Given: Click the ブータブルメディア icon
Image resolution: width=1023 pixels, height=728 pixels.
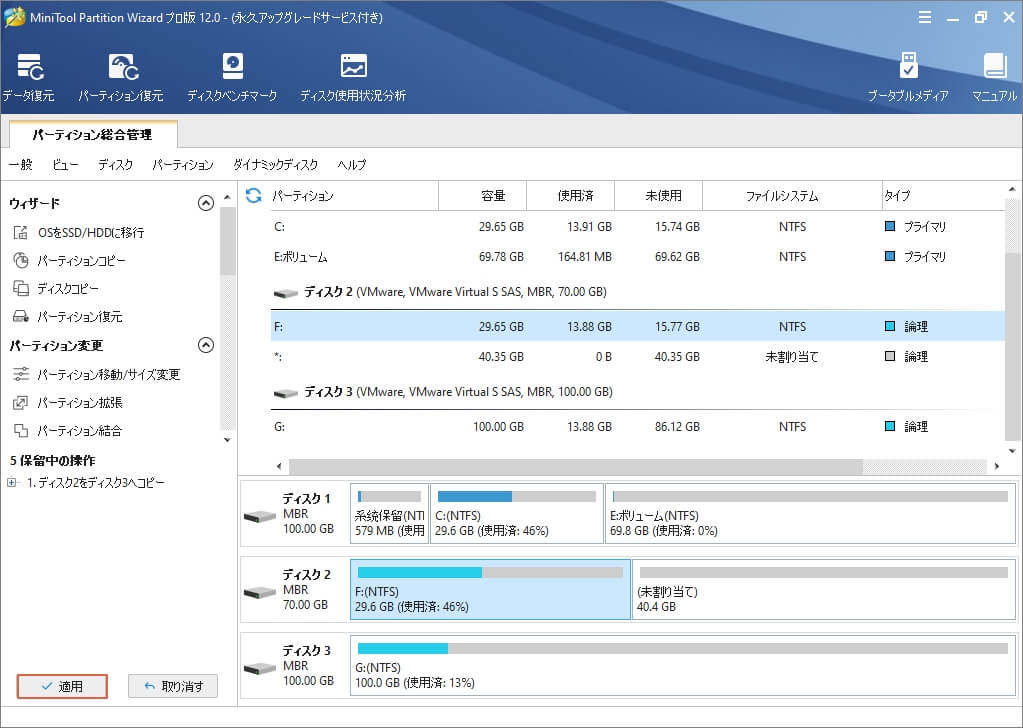Looking at the screenshot, I should (x=907, y=77).
